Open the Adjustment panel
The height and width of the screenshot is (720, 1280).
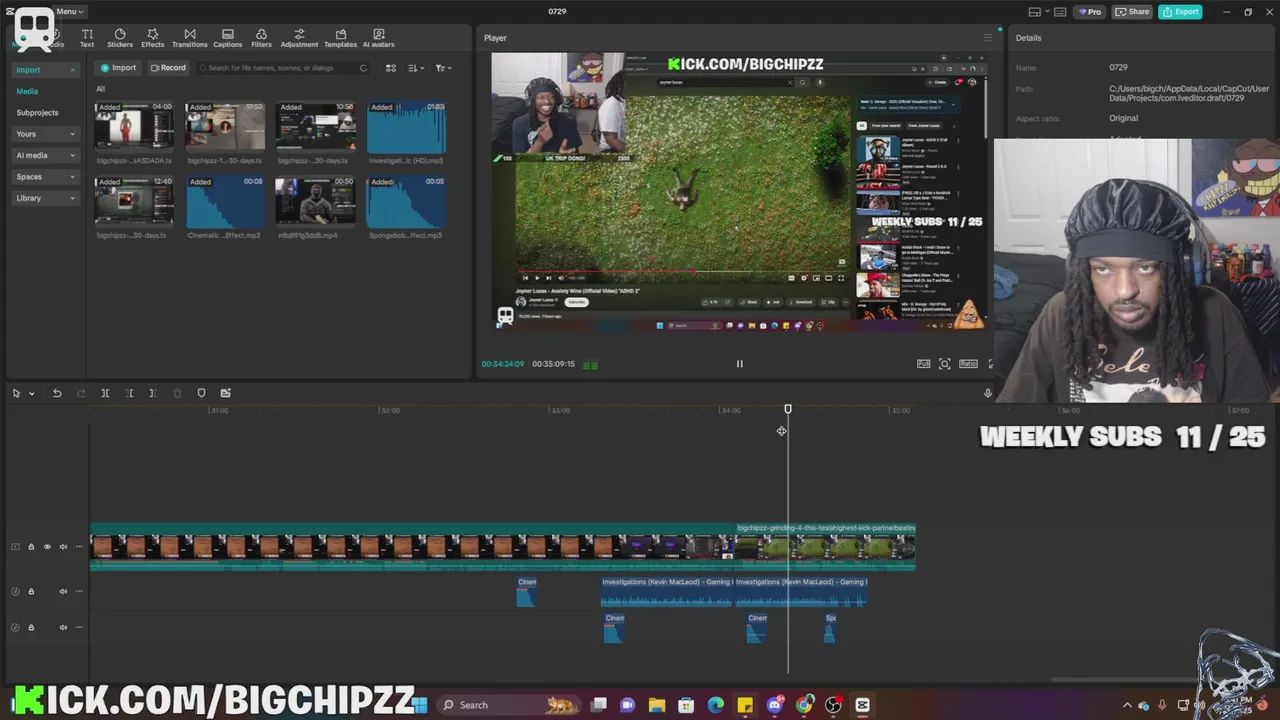tap(299, 38)
